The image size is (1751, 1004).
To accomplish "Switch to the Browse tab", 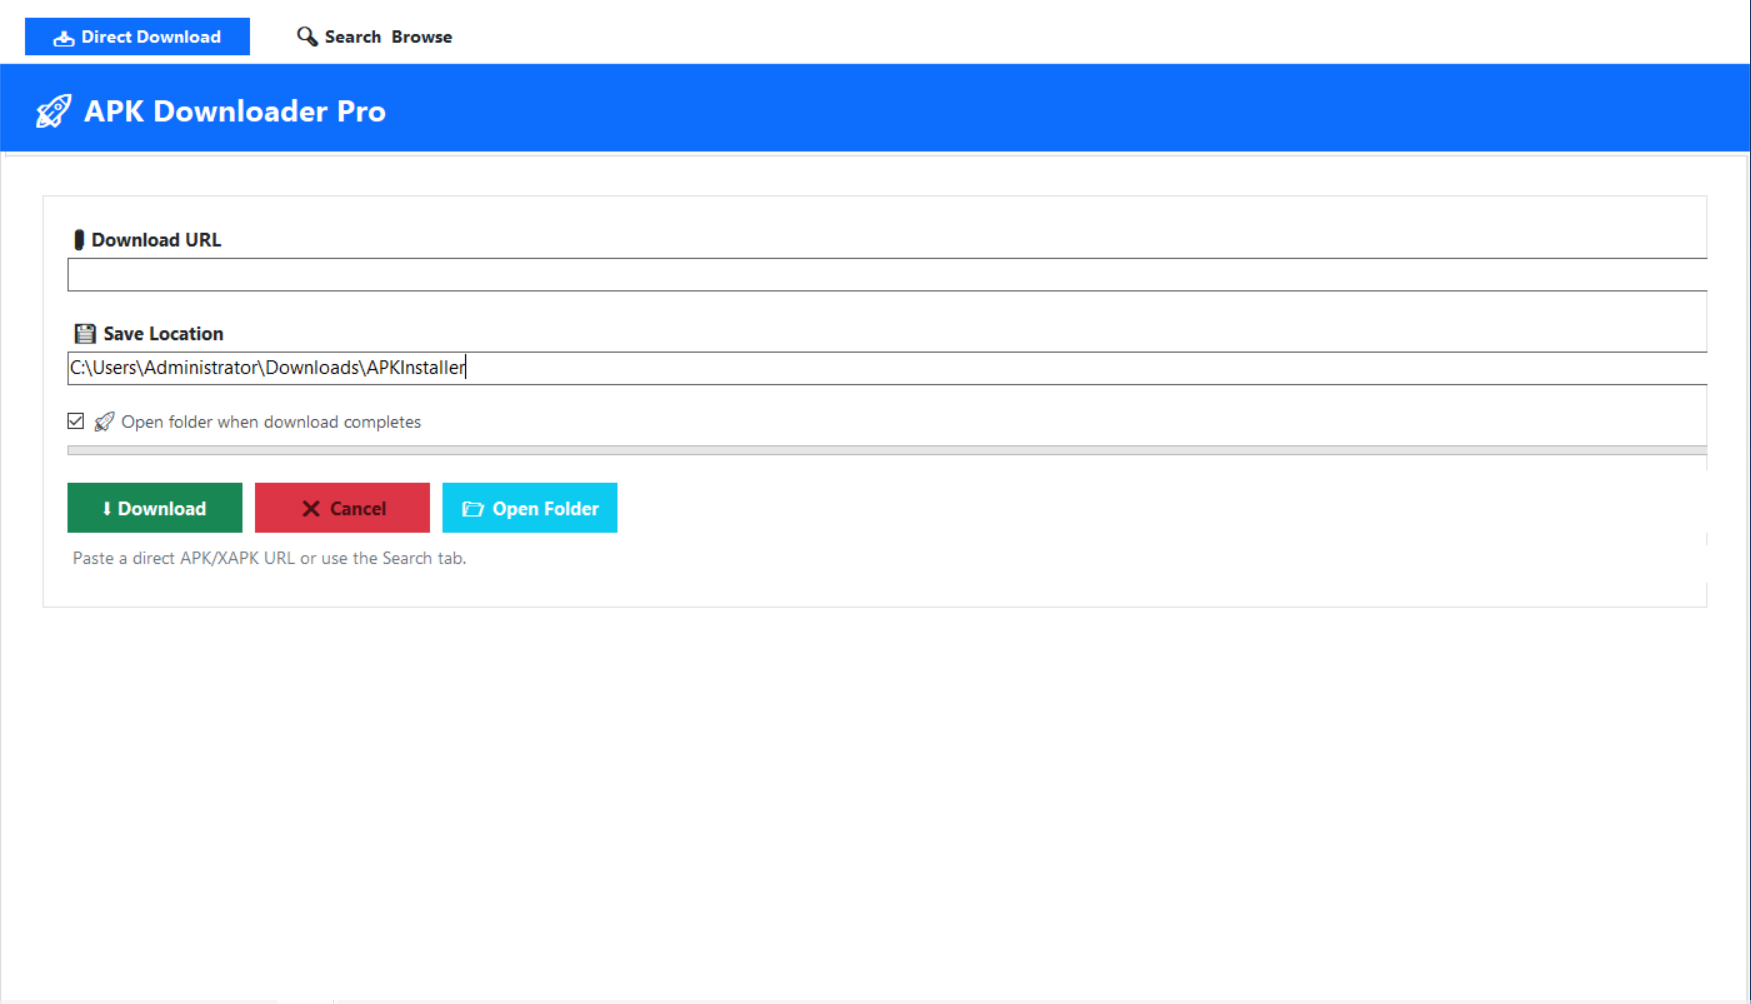I will pos(421,36).
